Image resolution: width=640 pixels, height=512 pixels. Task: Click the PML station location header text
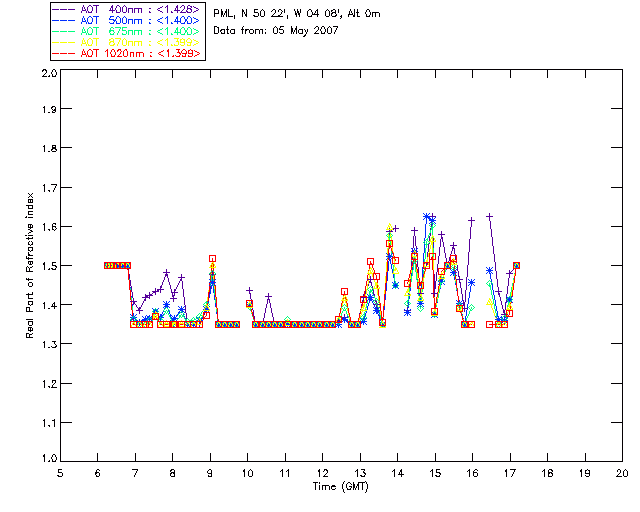tap(297, 13)
